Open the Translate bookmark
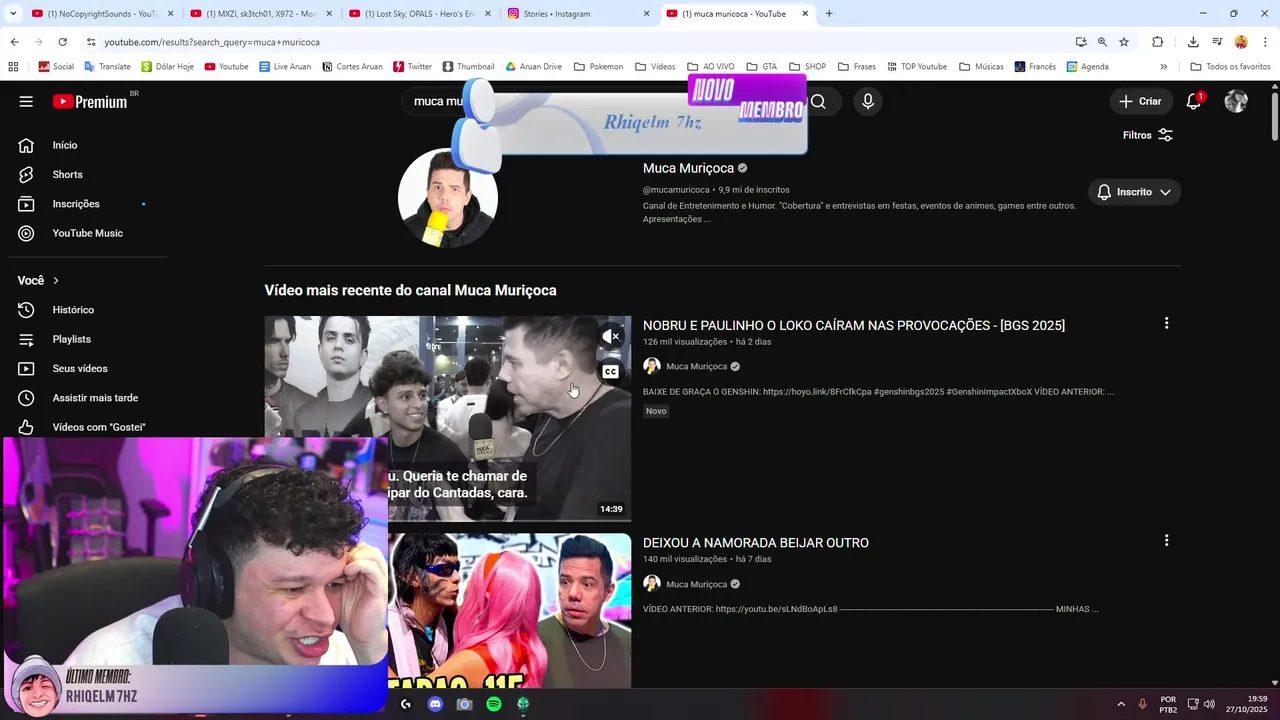Viewport: 1280px width, 720px height. (107, 67)
